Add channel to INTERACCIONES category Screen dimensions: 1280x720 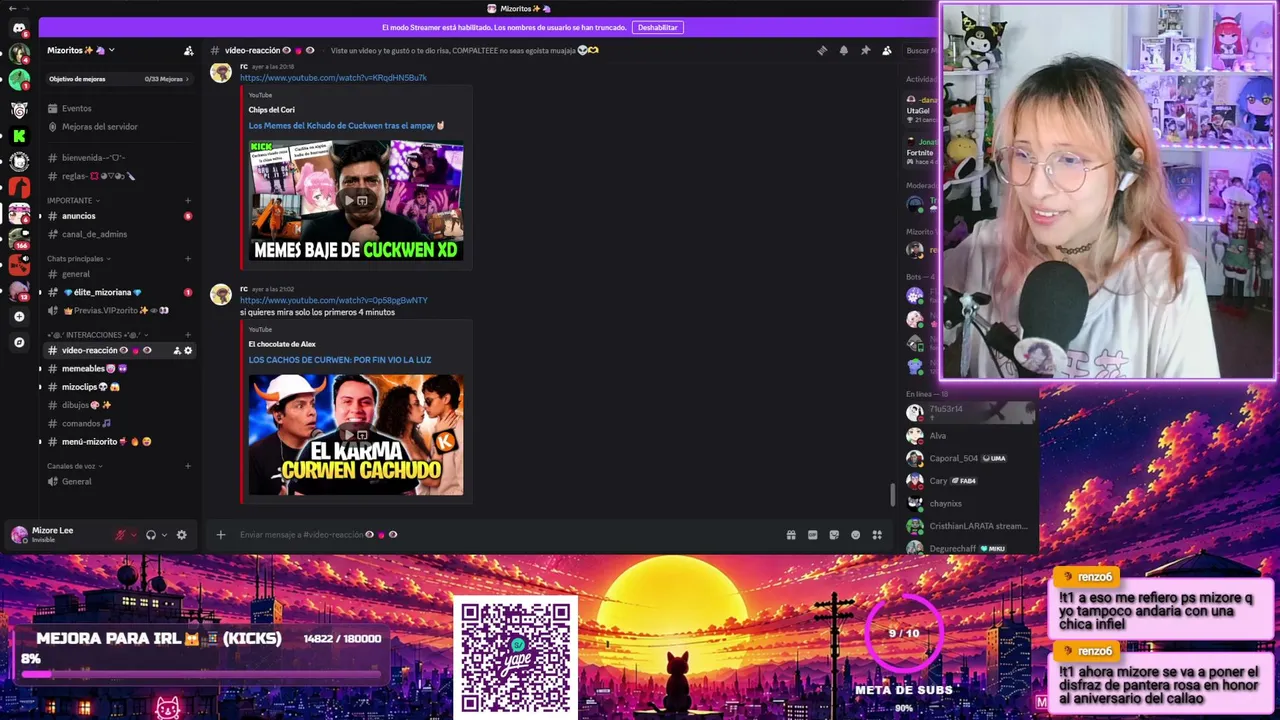point(187,335)
